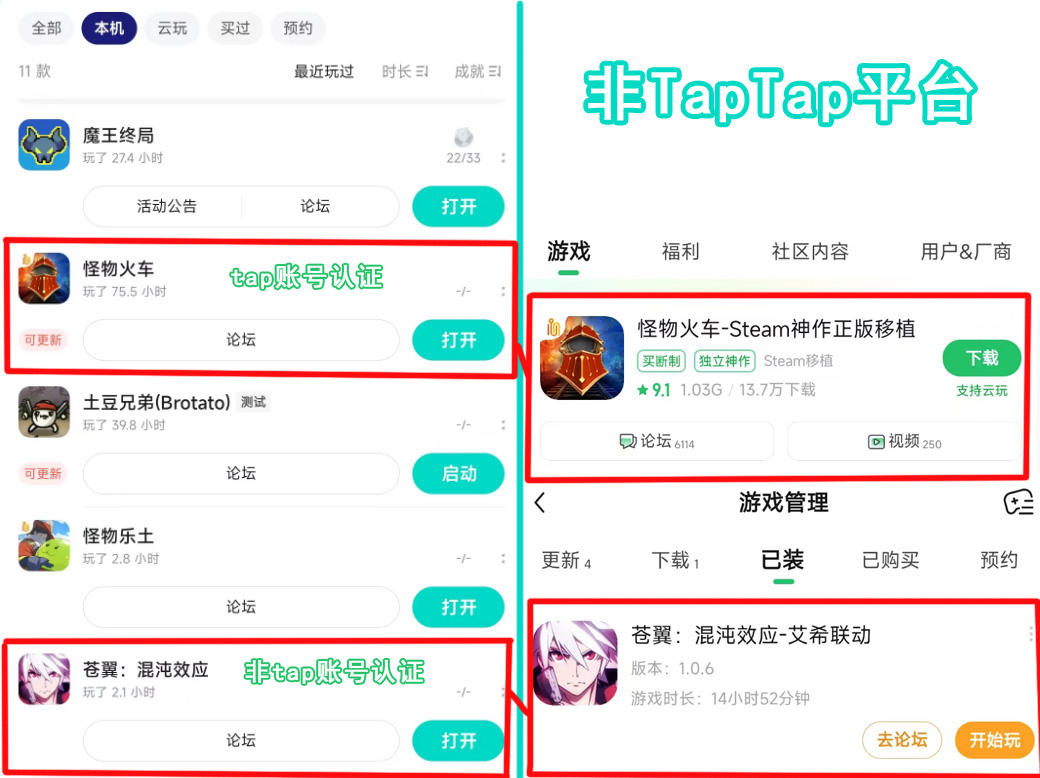
Task: Switch to the 已购买 tab
Action: tap(890, 560)
